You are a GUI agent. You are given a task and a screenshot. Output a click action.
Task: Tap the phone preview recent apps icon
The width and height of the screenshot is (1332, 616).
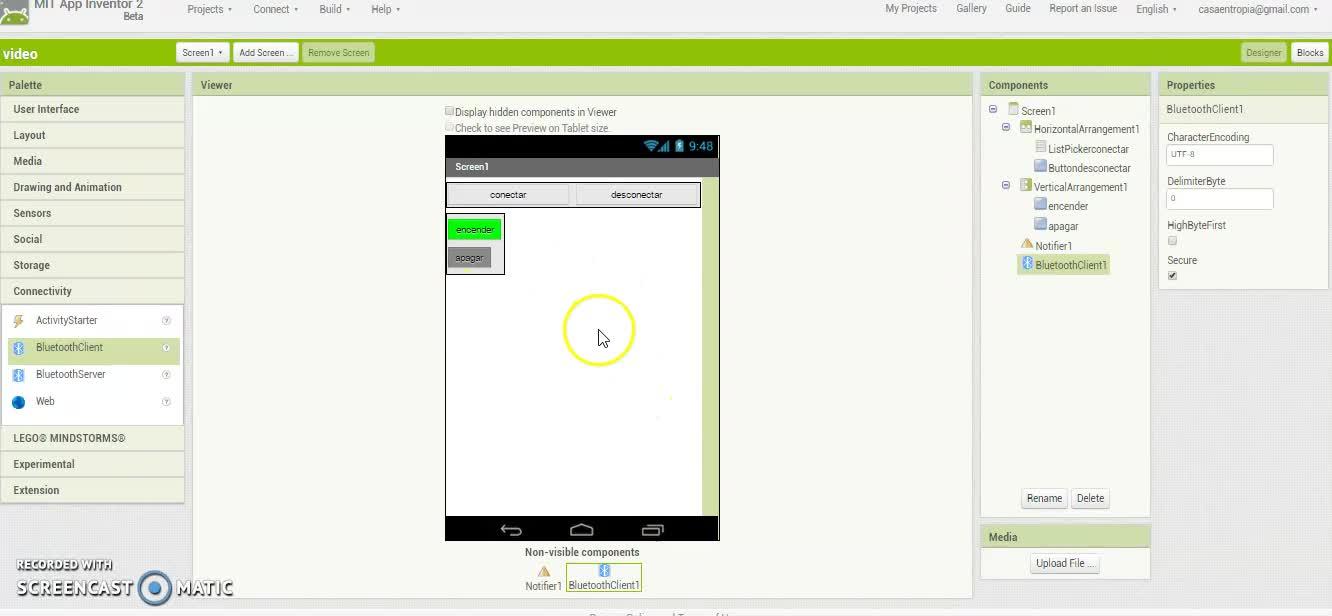point(652,530)
